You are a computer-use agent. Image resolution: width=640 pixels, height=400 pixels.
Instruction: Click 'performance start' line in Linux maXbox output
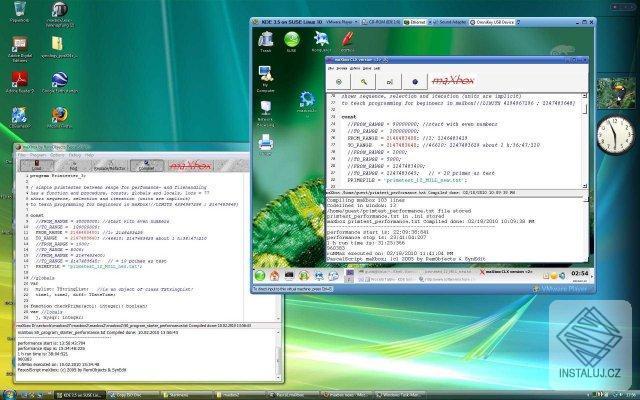pos(378,232)
